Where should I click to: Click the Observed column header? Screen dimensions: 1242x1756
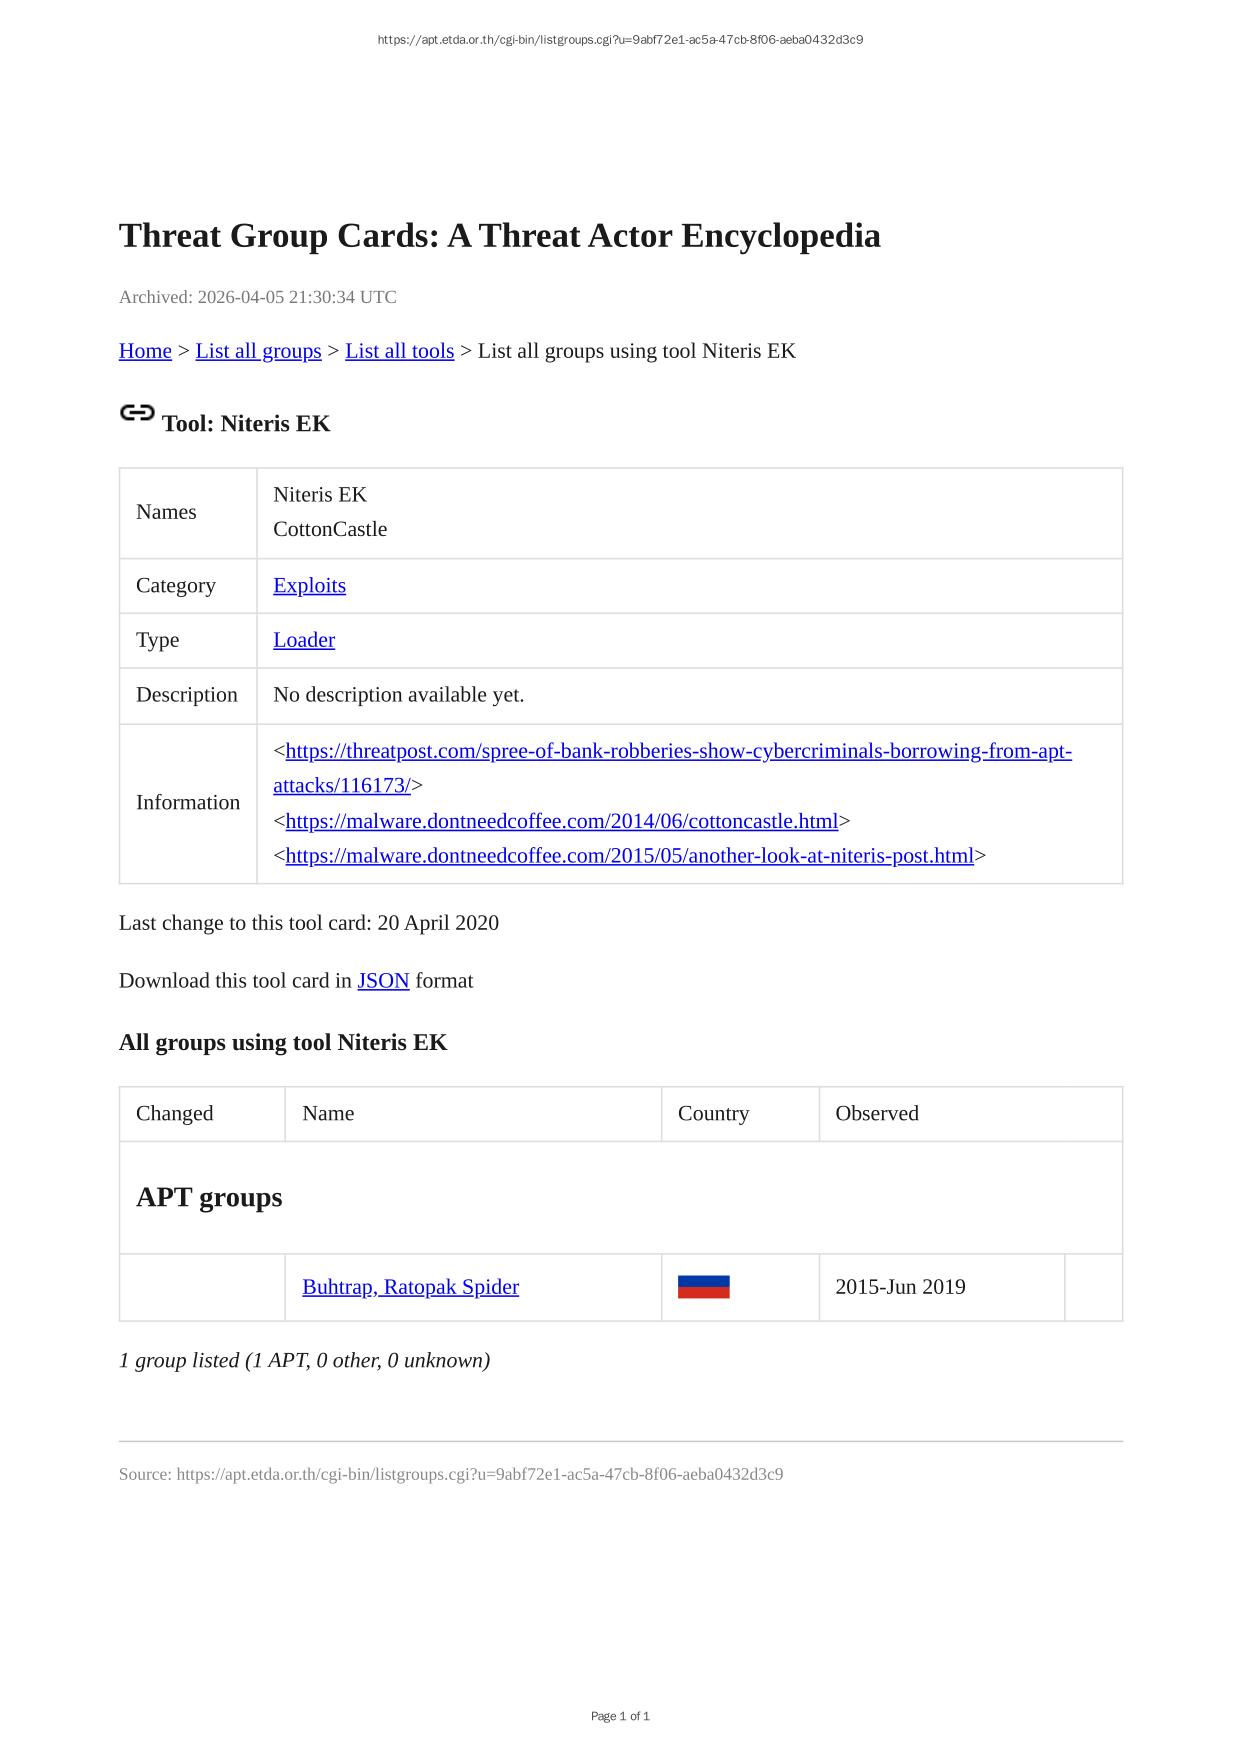876,1114
